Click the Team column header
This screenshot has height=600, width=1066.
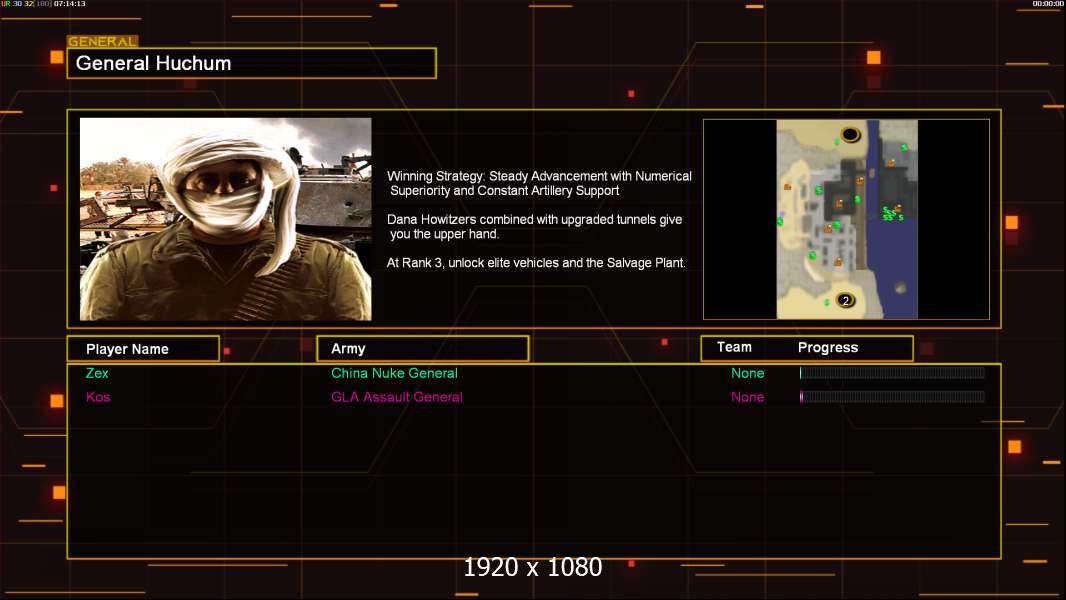(734, 347)
